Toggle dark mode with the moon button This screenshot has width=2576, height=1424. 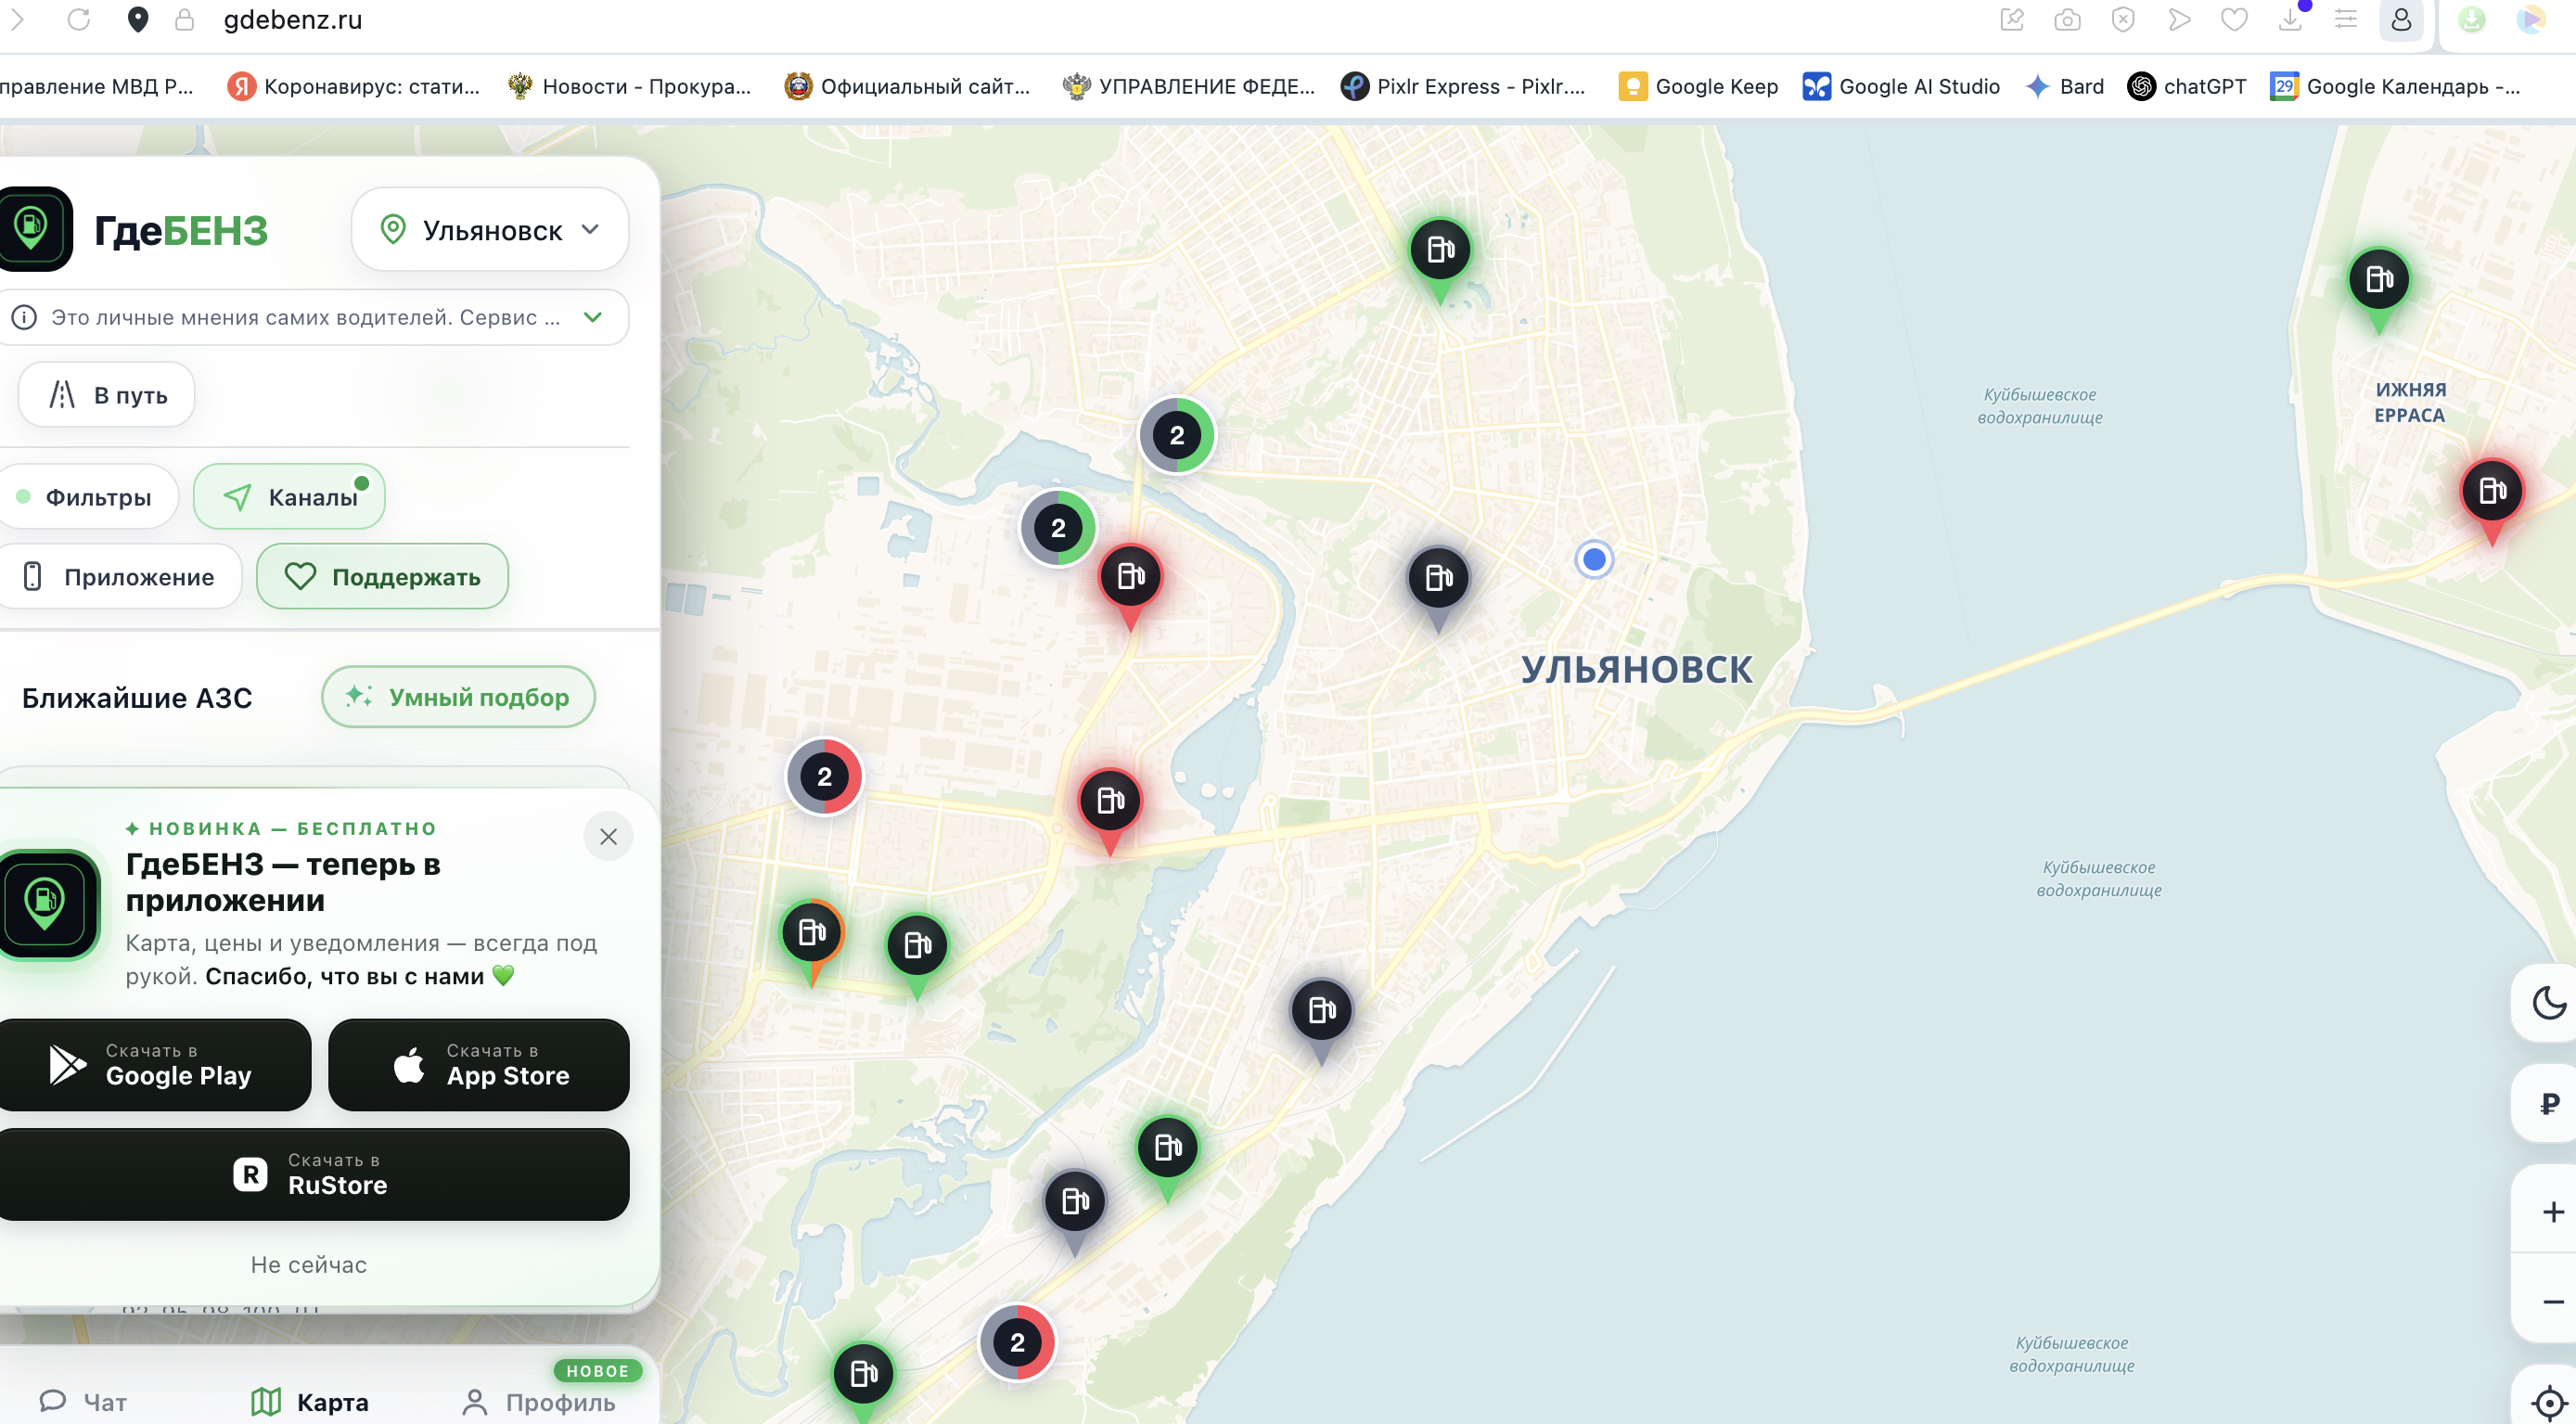point(2548,1003)
